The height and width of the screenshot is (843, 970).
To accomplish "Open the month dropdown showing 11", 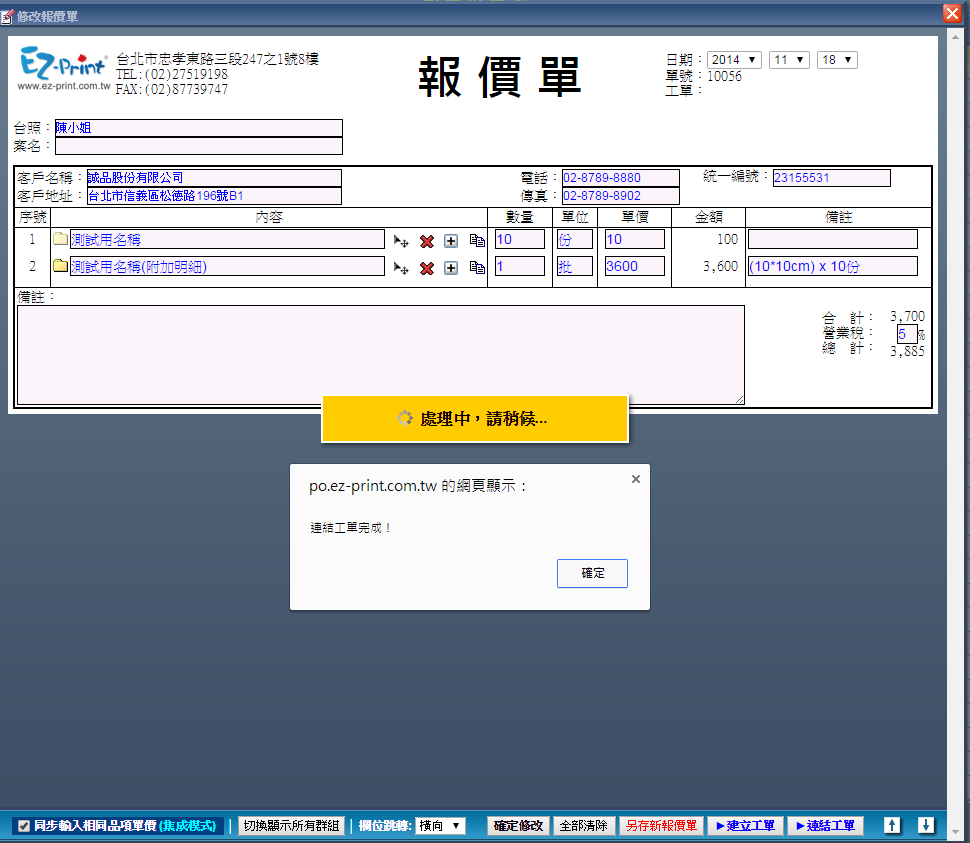I will coord(789,60).
